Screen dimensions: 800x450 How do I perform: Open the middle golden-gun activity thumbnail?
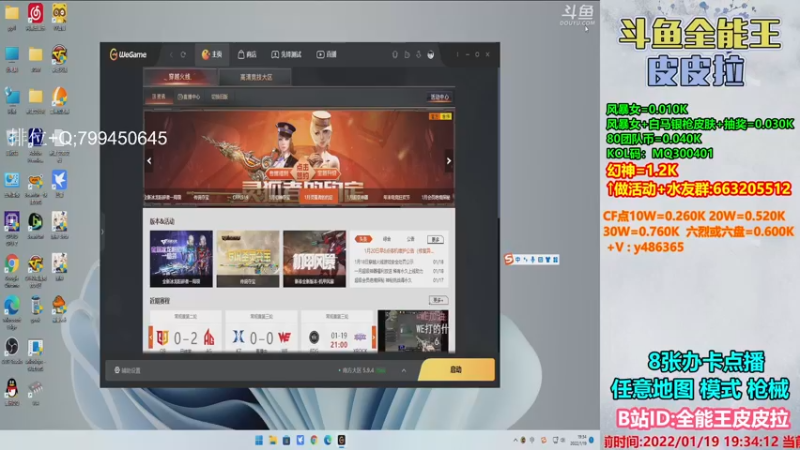[x=248, y=259]
